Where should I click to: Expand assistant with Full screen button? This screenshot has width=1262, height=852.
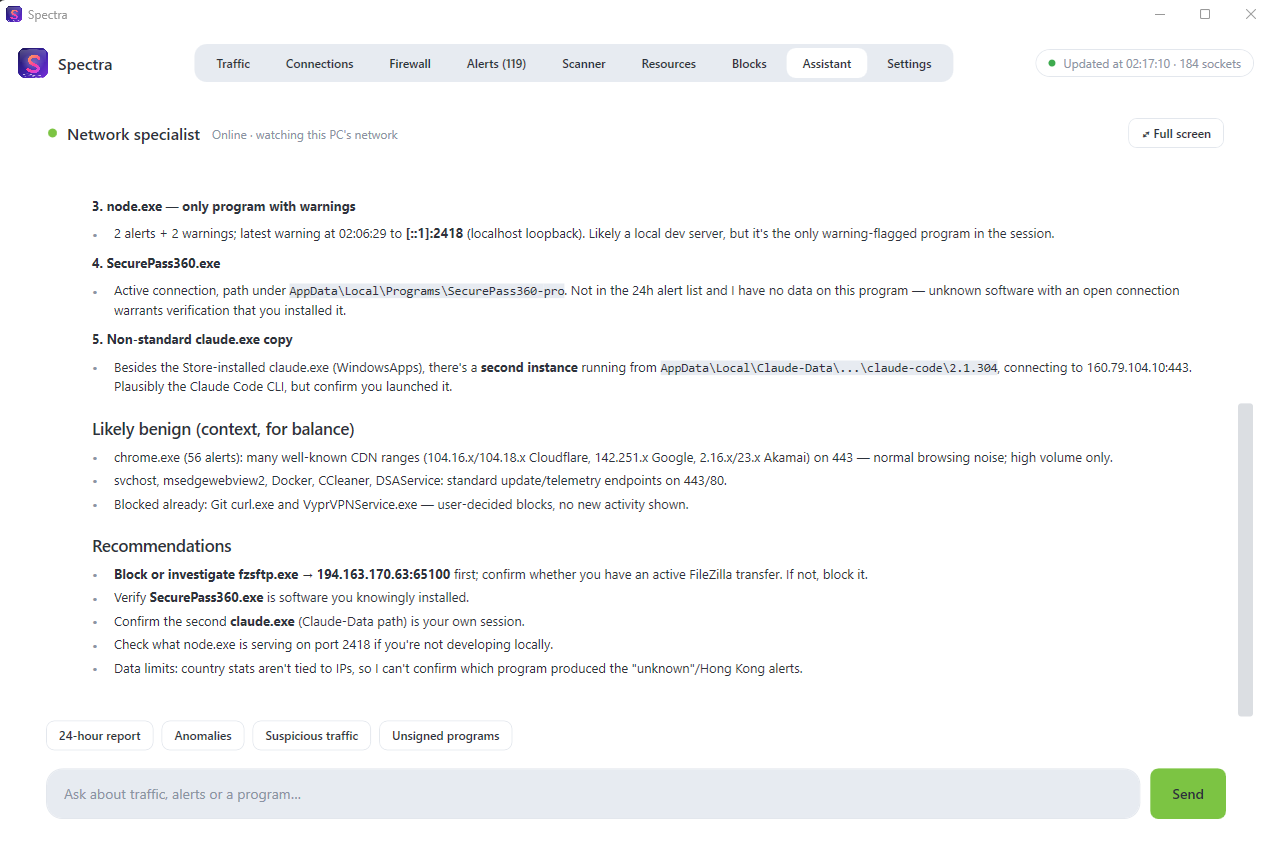point(1176,133)
